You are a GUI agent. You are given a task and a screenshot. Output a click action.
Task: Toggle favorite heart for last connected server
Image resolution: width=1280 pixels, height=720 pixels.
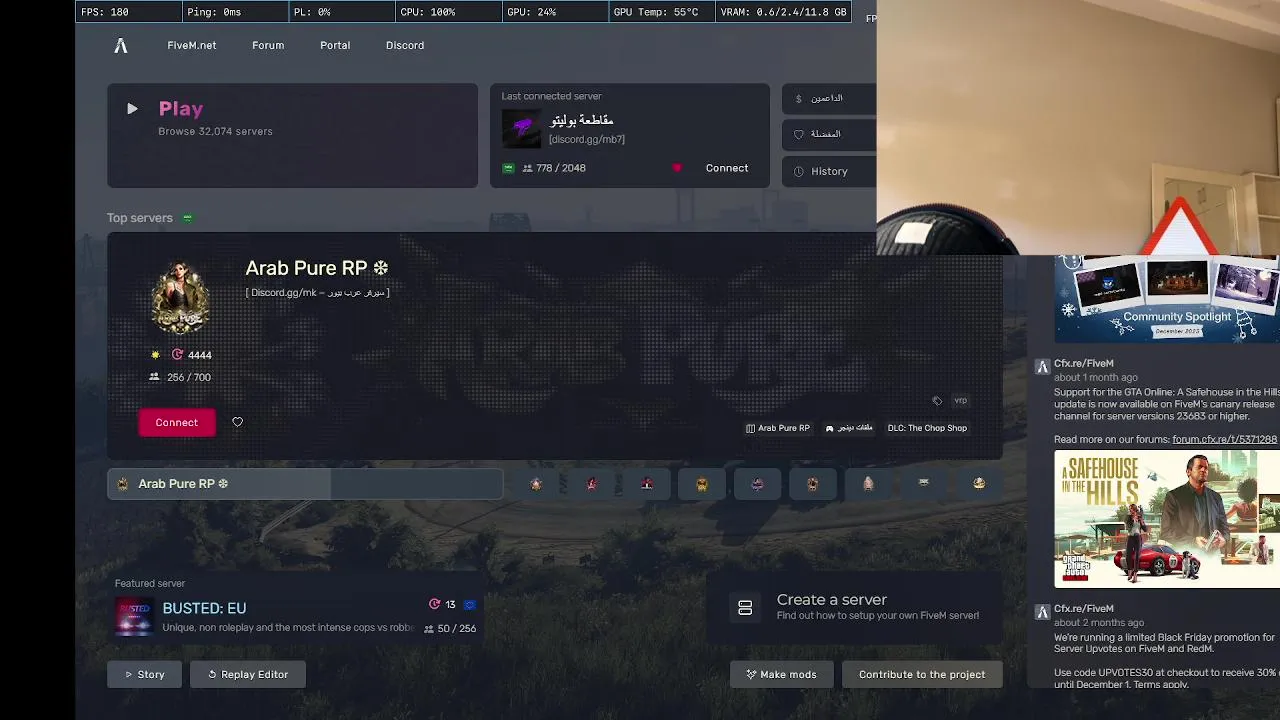[677, 168]
